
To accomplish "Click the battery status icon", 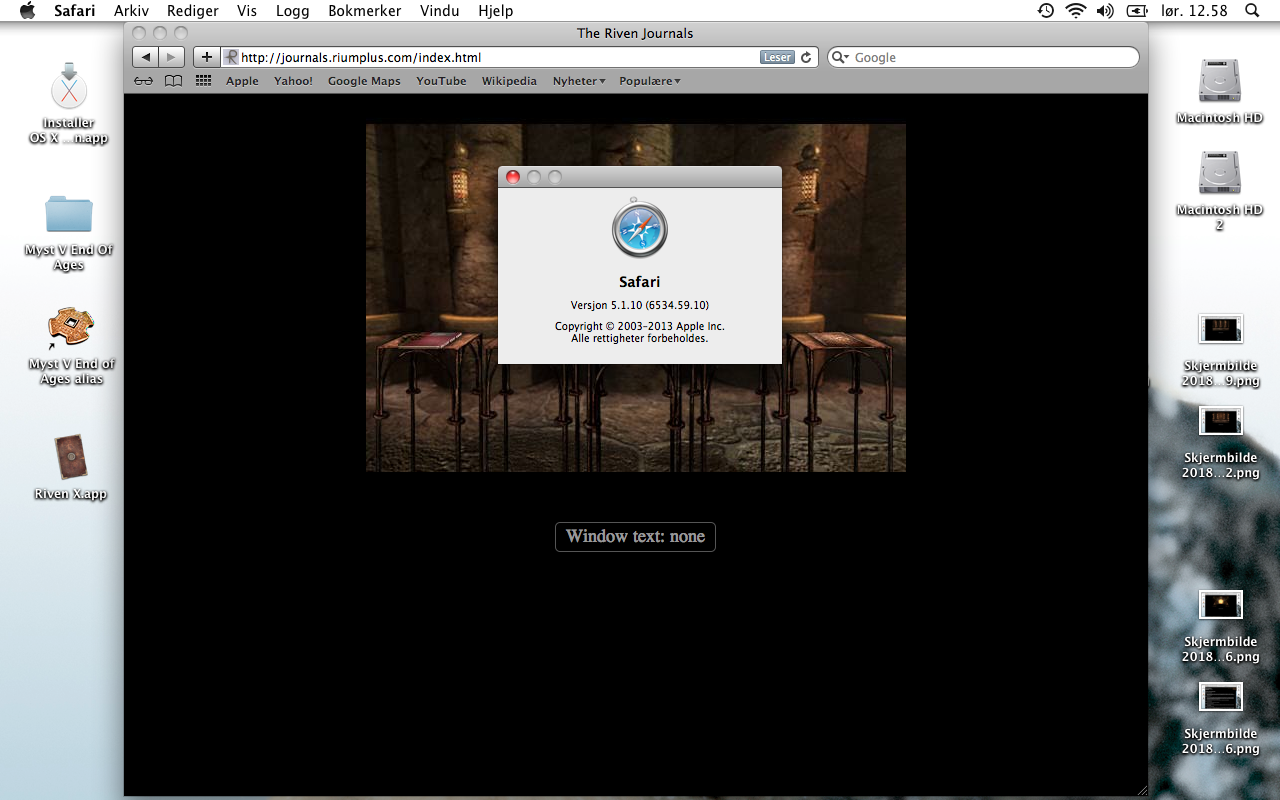I will click(1137, 11).
